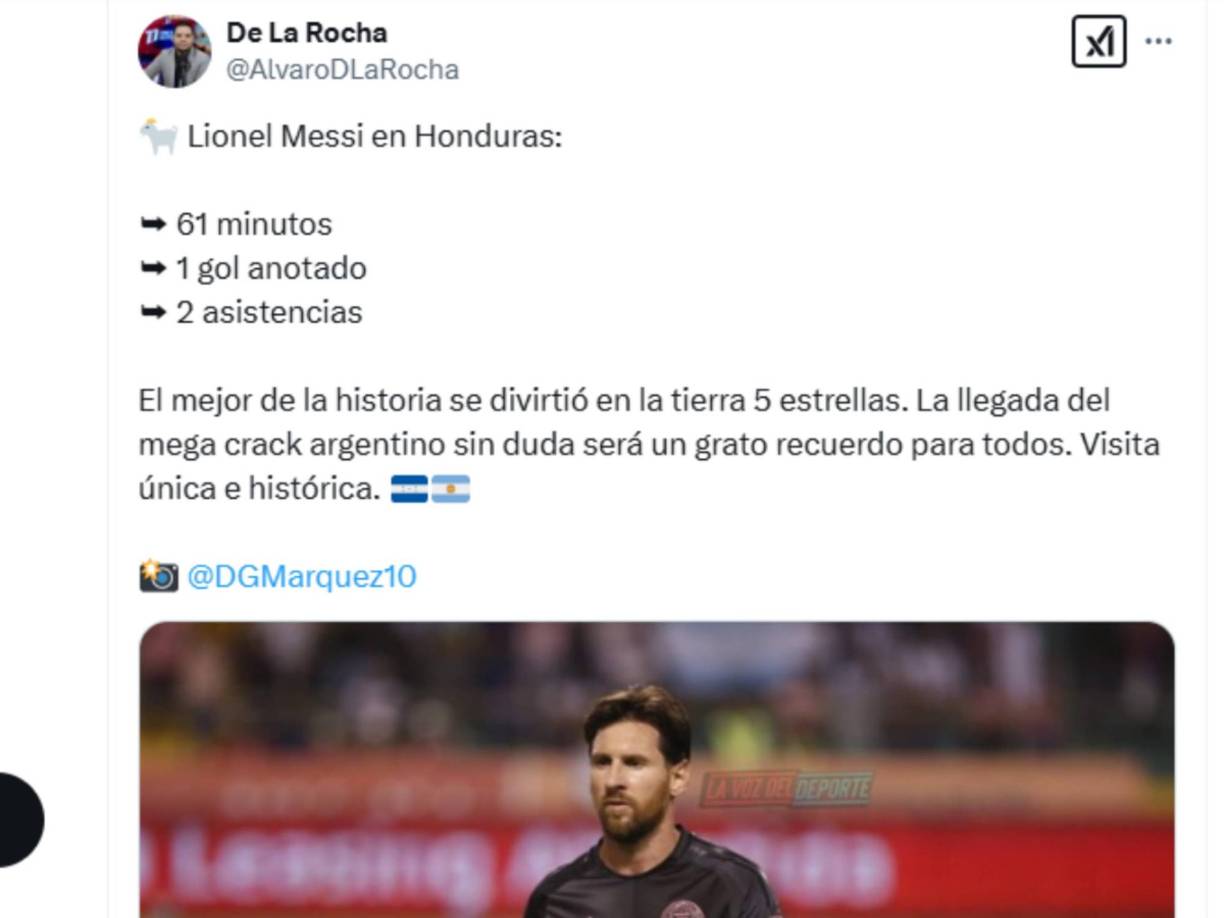The image size is (1224, 918).
Task: Click the "Lionel Messi en Honduras:" heading text
Action: pos(375,137)
